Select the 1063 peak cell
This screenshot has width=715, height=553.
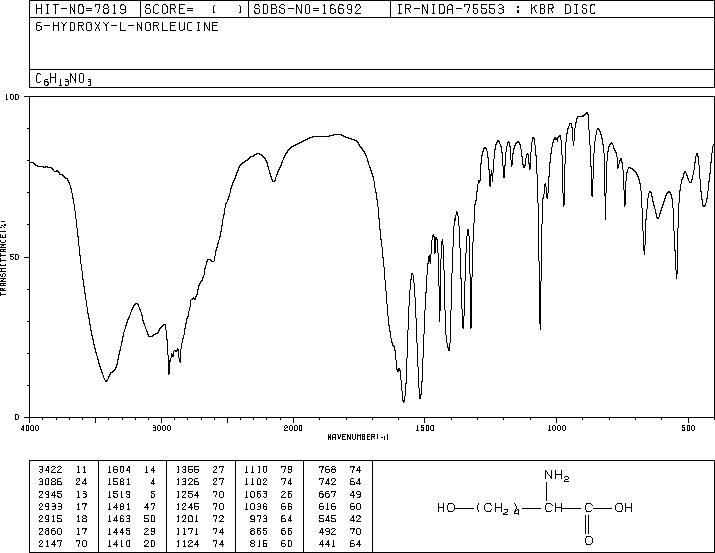coord(256,494)
